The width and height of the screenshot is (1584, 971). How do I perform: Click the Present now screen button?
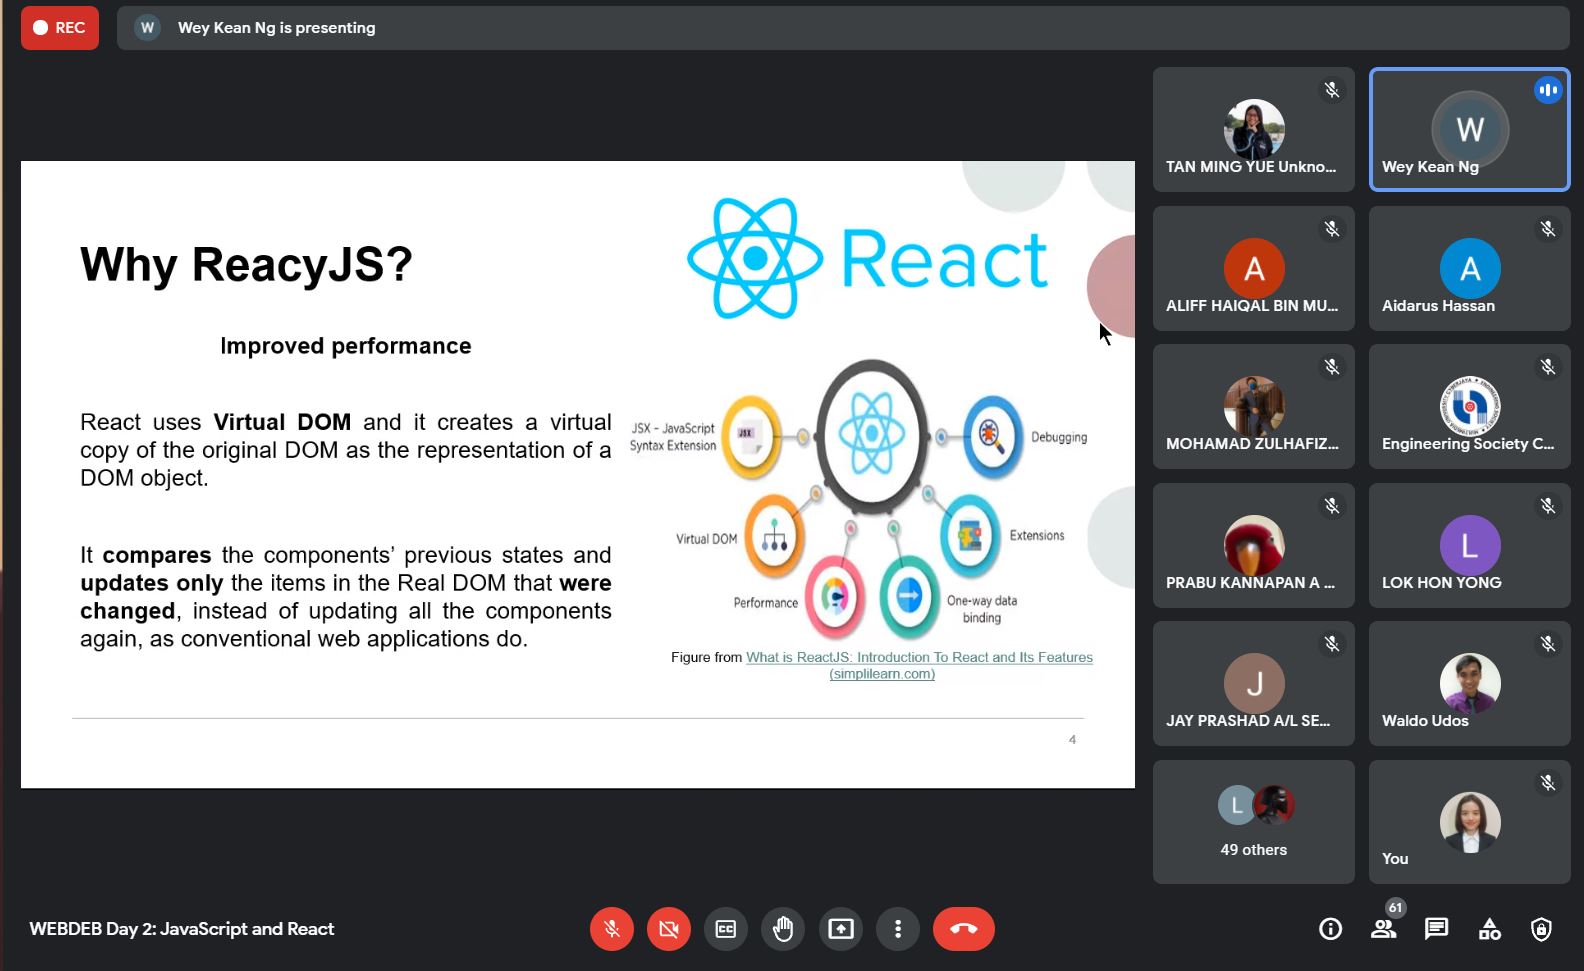click(x=841, y=929)
